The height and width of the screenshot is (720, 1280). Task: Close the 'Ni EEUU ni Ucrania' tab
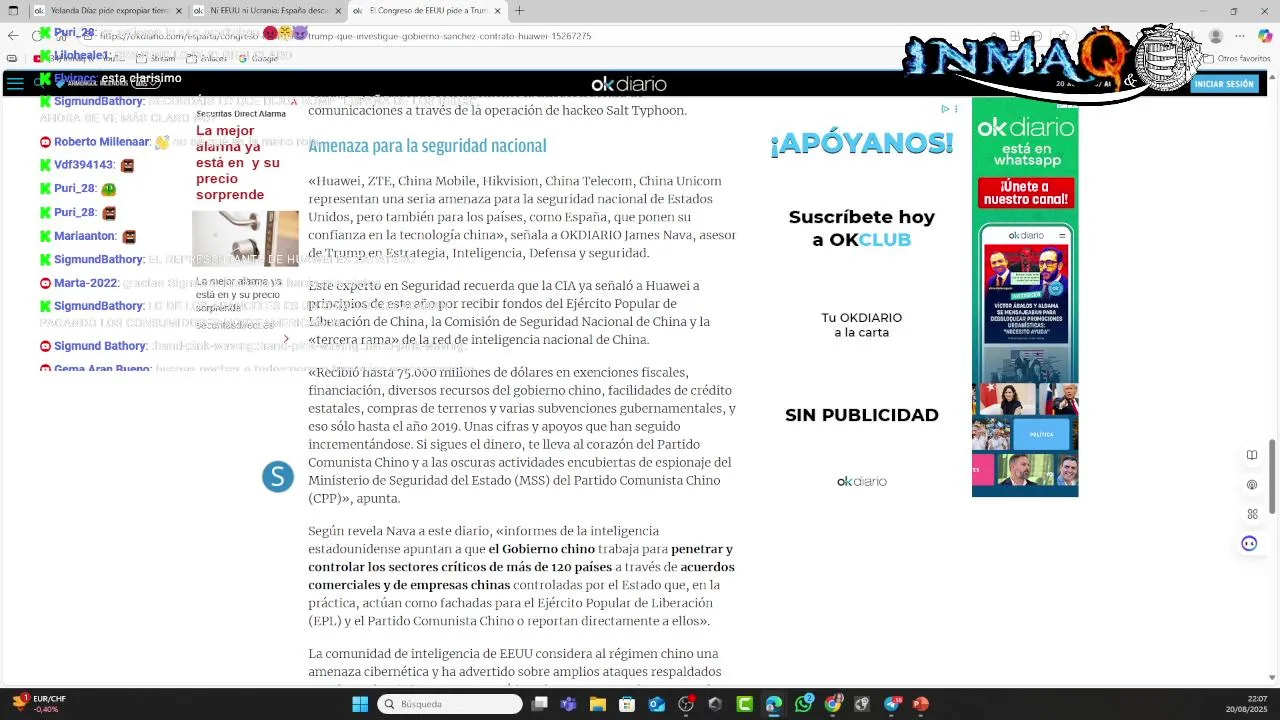[338, 11]
